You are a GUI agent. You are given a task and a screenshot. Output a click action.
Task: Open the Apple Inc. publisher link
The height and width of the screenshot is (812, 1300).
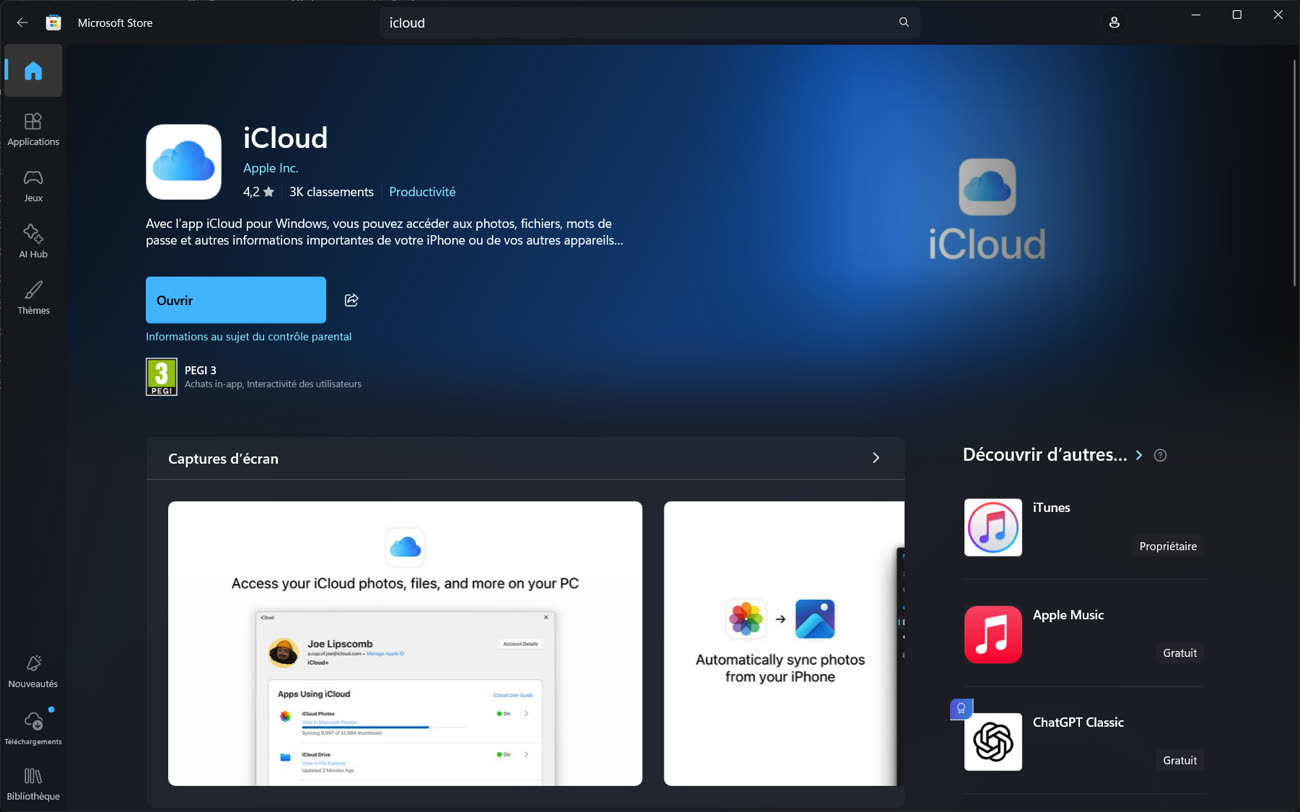point(270,168)
